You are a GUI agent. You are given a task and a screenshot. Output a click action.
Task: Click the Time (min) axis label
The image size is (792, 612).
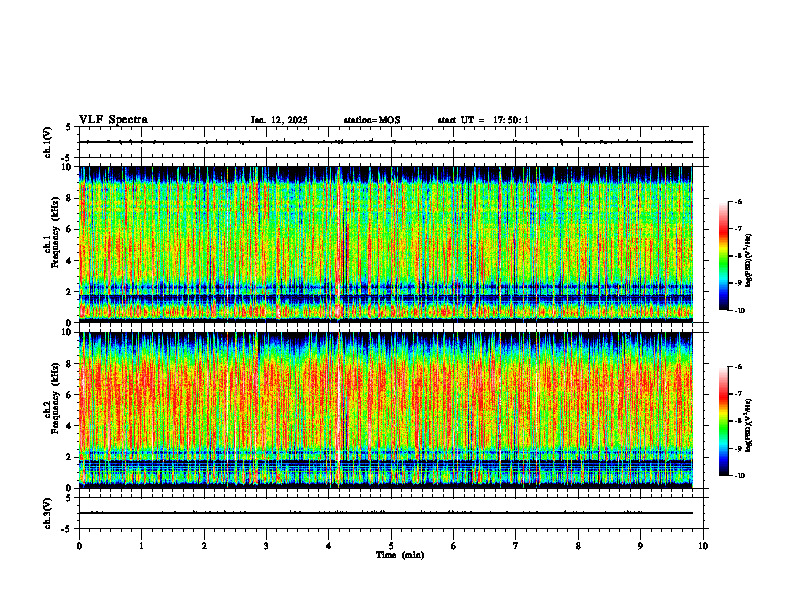click(x=400, y=555)
